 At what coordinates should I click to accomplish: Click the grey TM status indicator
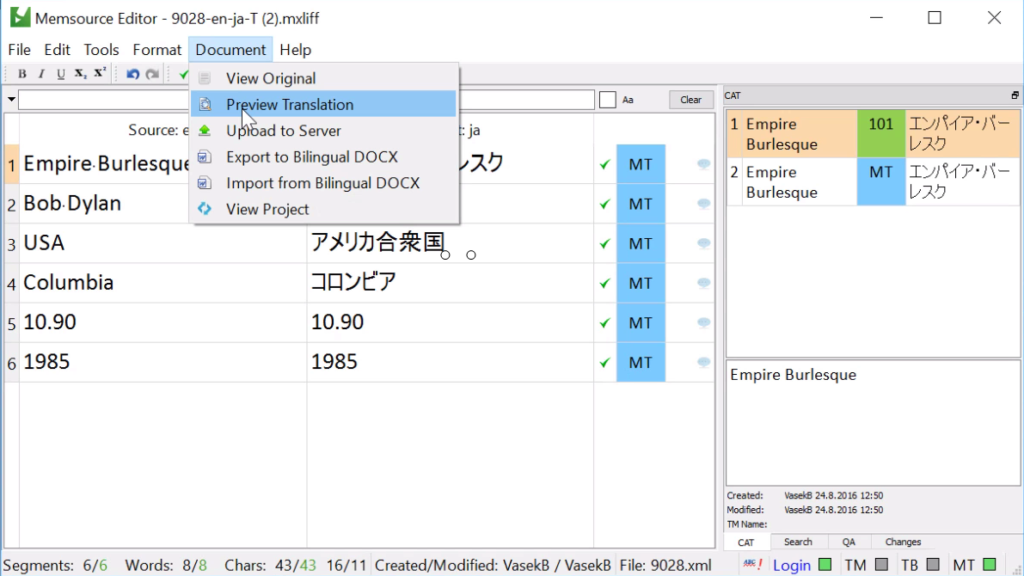click(882, 564)
